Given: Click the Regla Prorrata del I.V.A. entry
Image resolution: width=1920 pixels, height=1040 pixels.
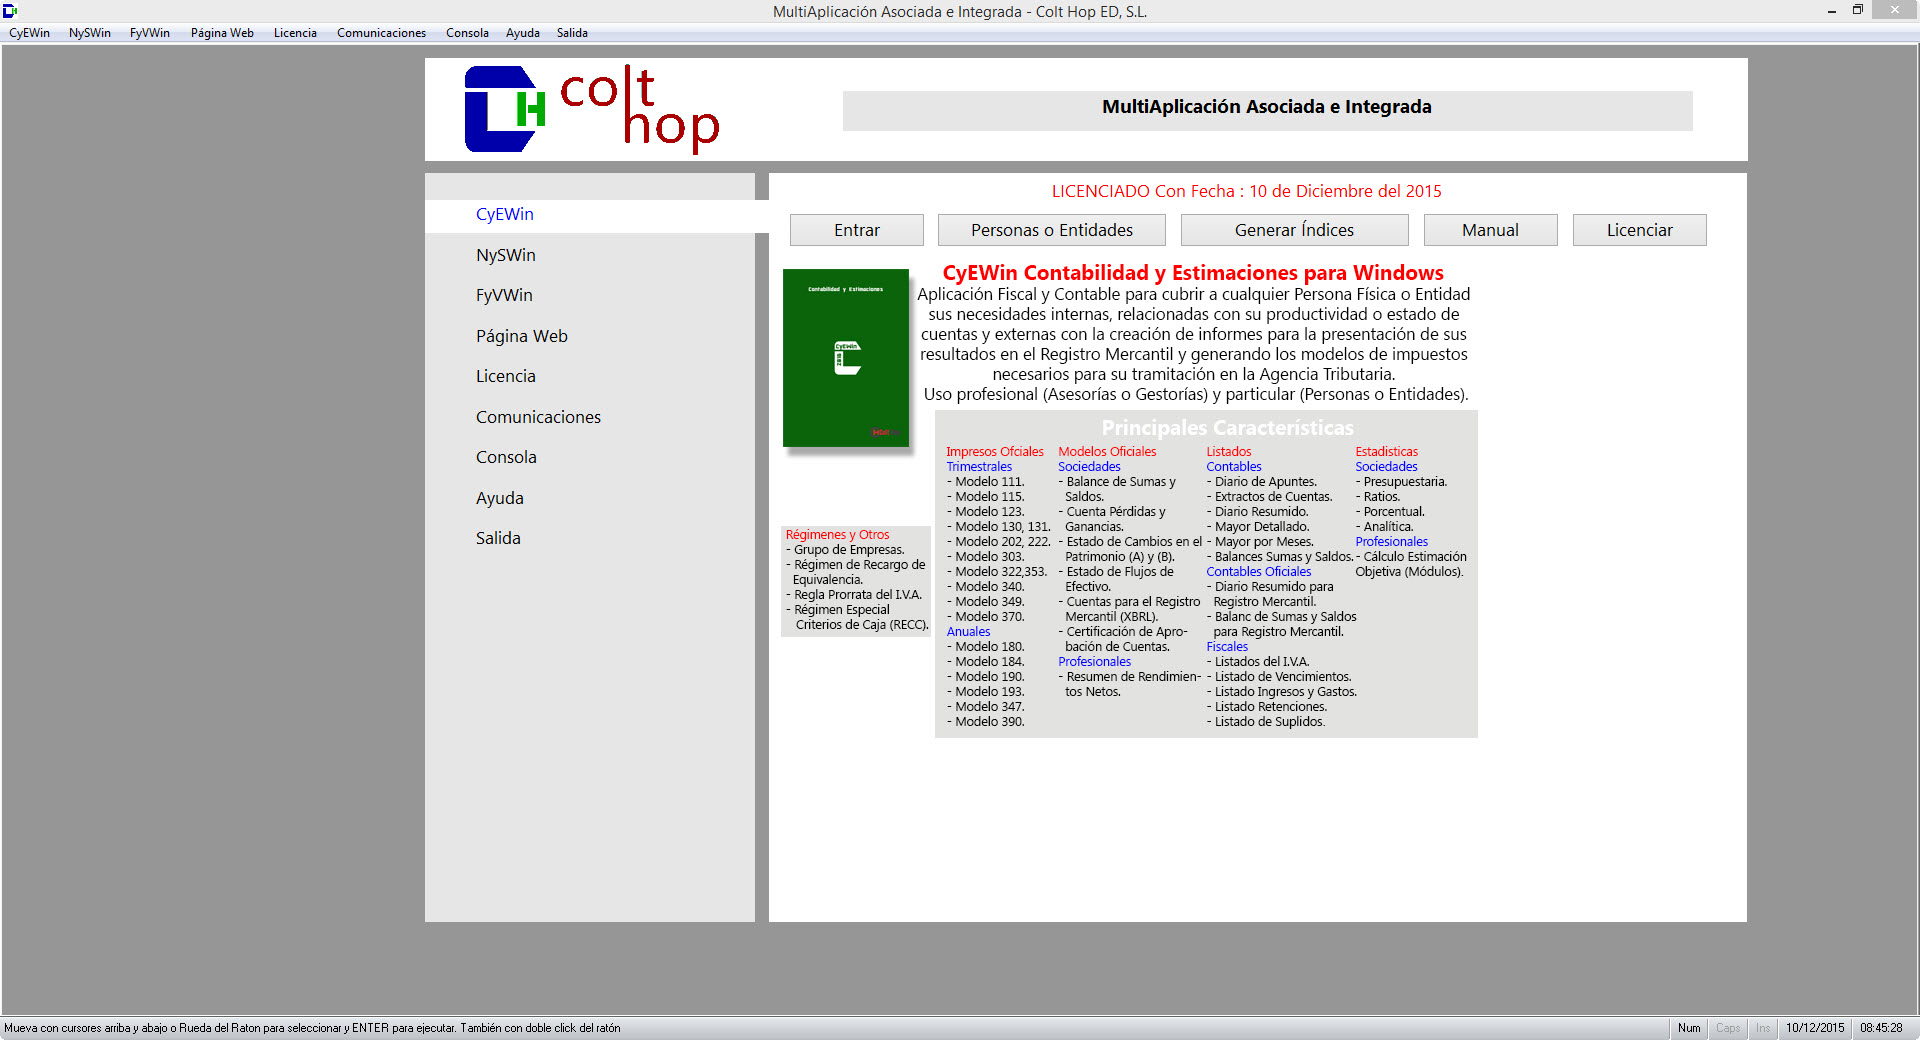Looking at the screenshot, I should coord(854,595).
